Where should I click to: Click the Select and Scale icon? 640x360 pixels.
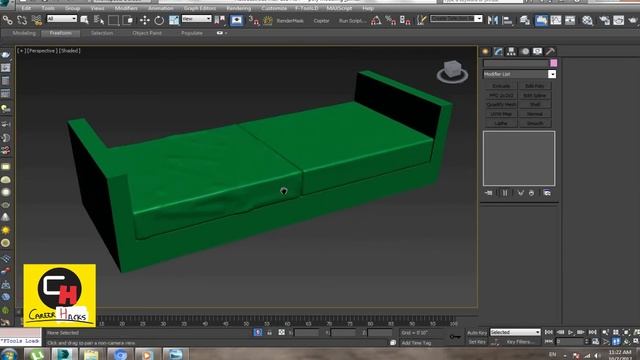(x=174, y=20)
